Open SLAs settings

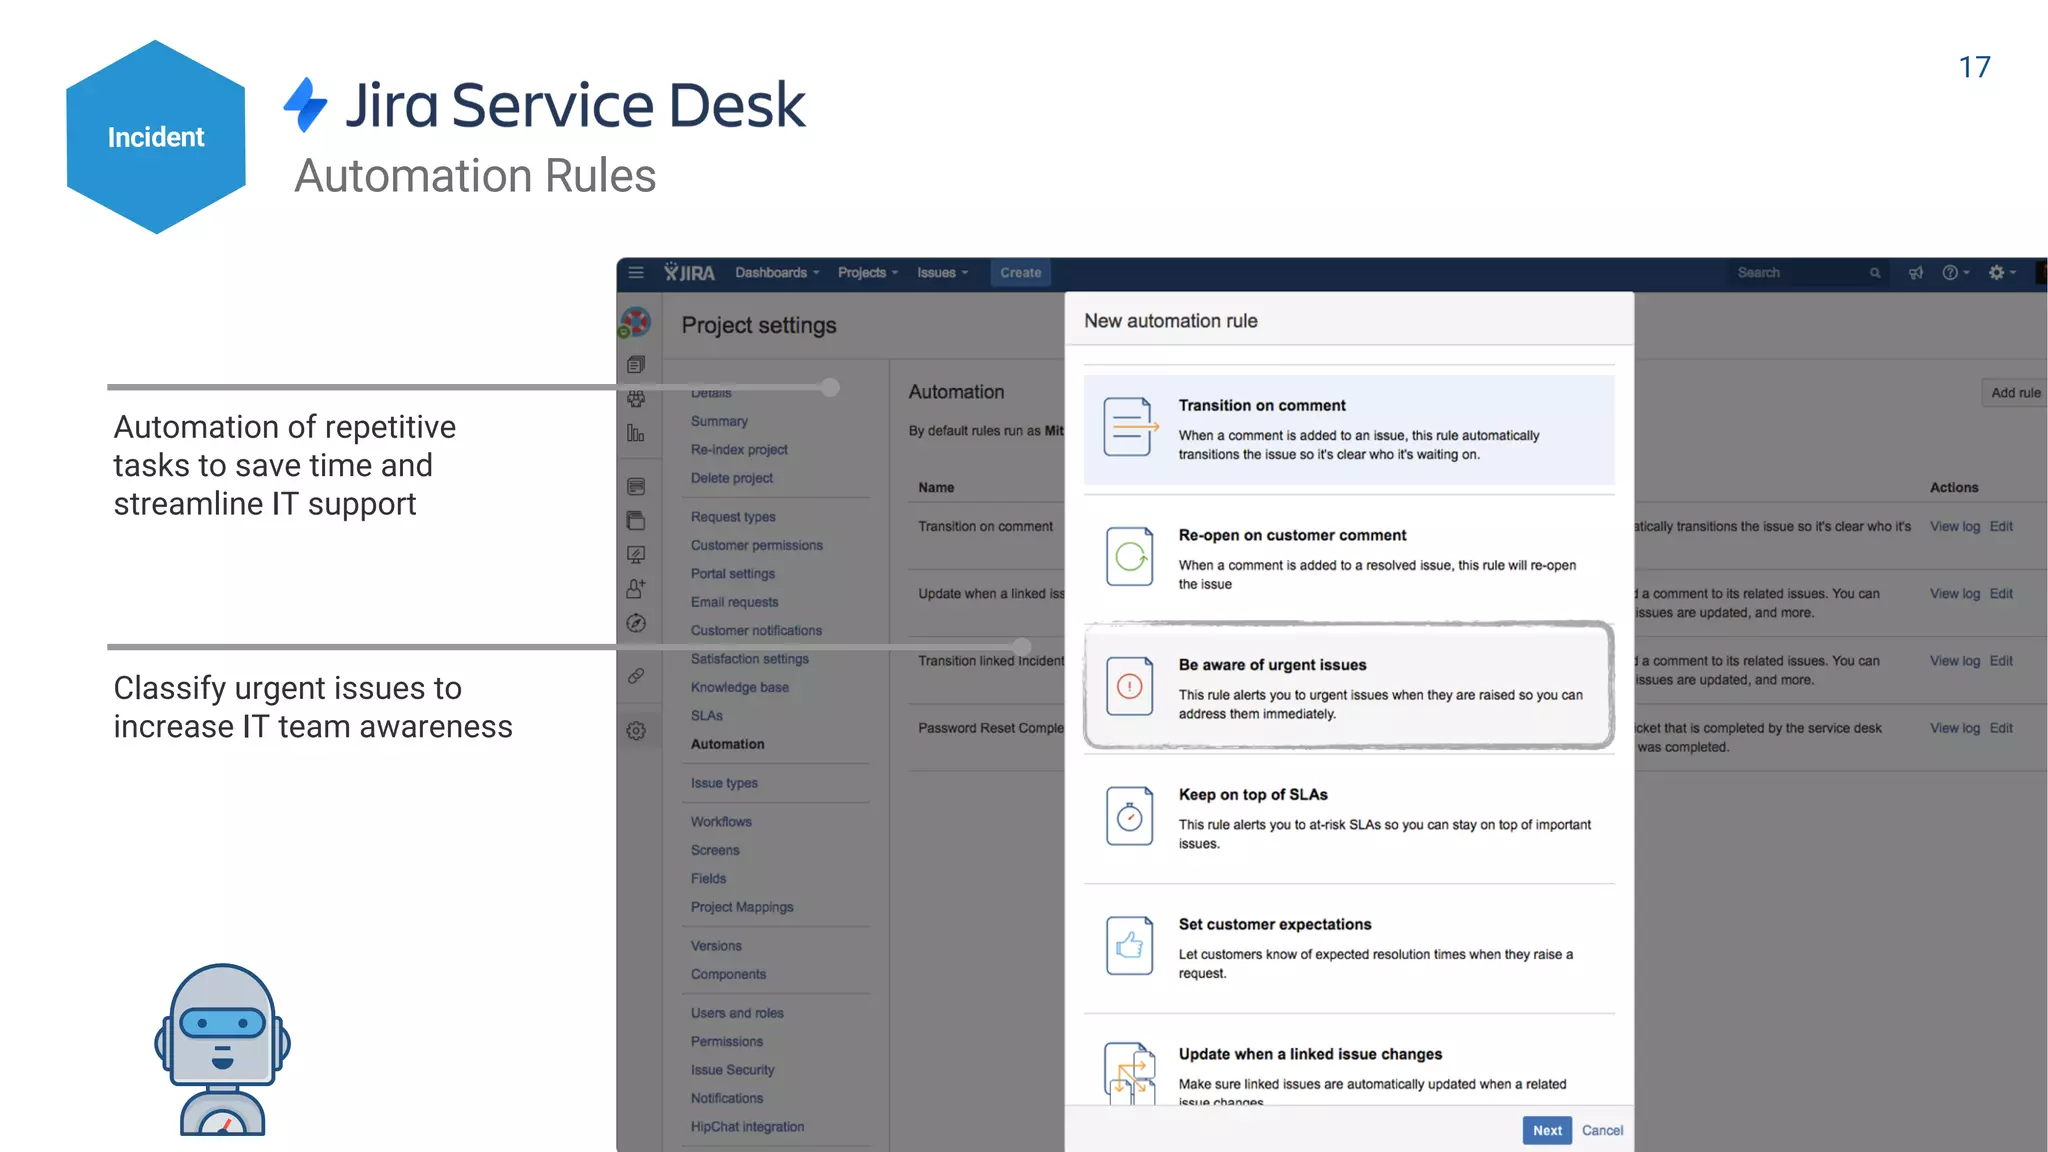(706, 716)
